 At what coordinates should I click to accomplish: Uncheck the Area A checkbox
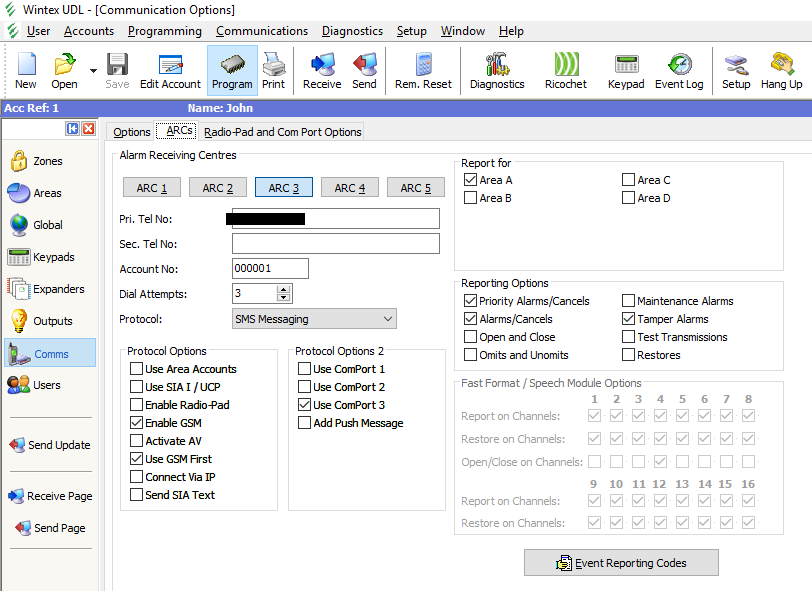tap(470, 180)
